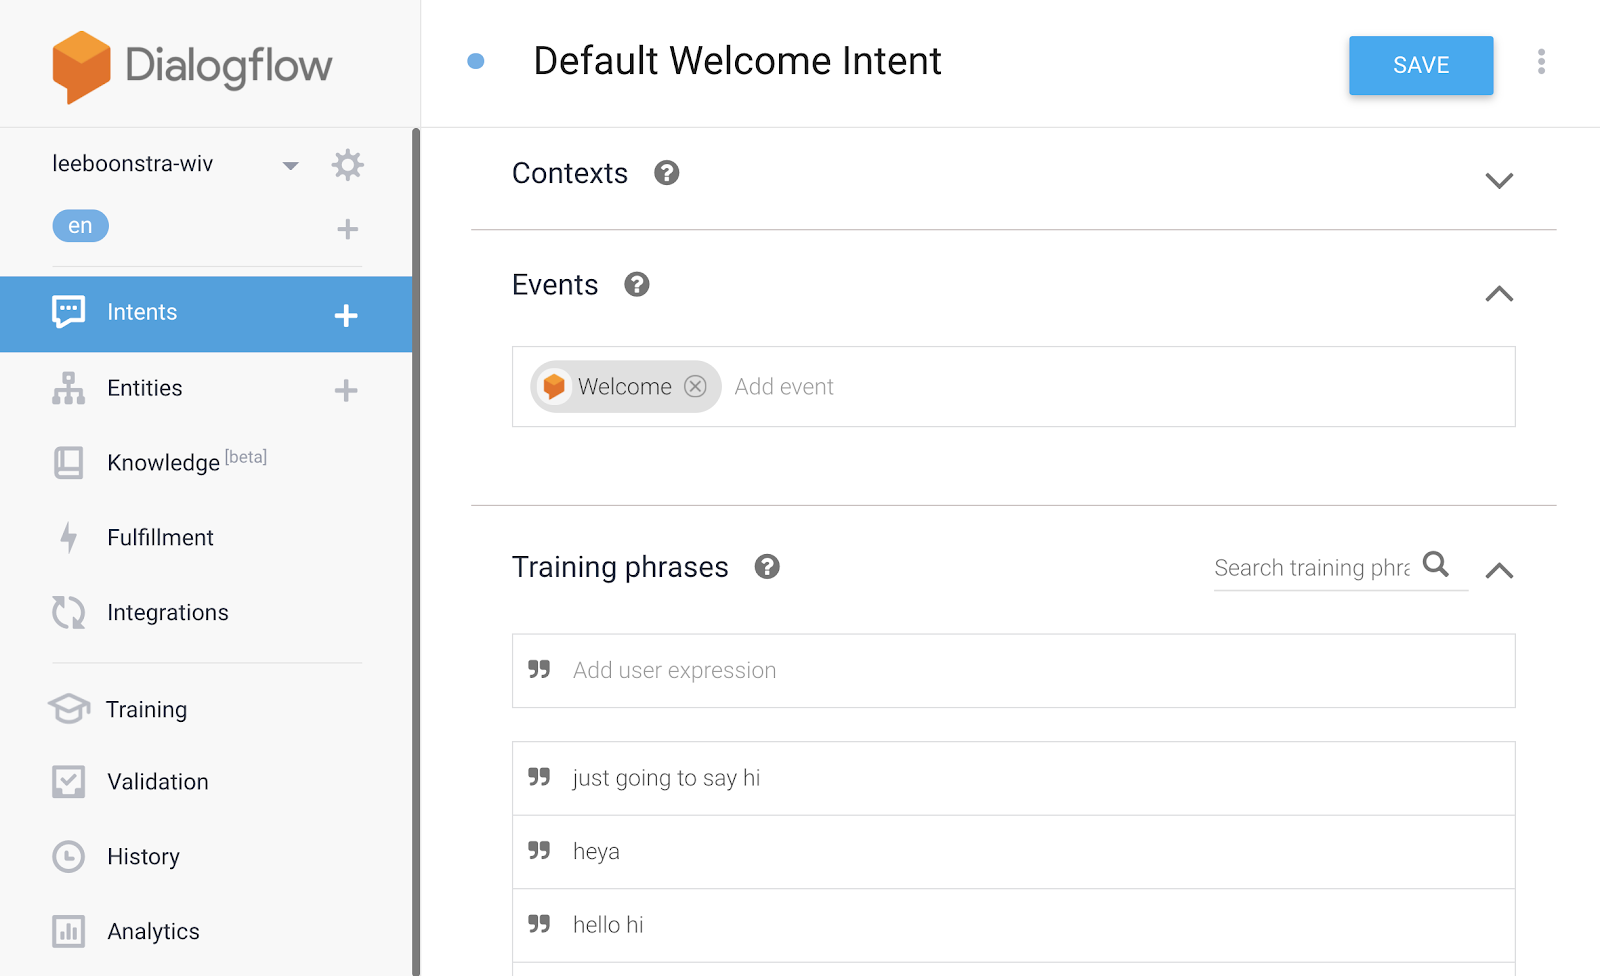Collapse the Training phrases section
Image resolution: width=1600 pixels, height=976 pixels.
[1498, 571]
